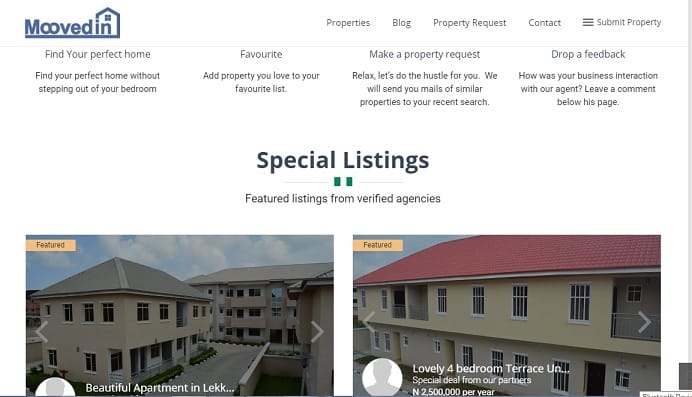The image size is (692, 397).
Task: Click the Moovedin house logo
Action: pos(72,23)
